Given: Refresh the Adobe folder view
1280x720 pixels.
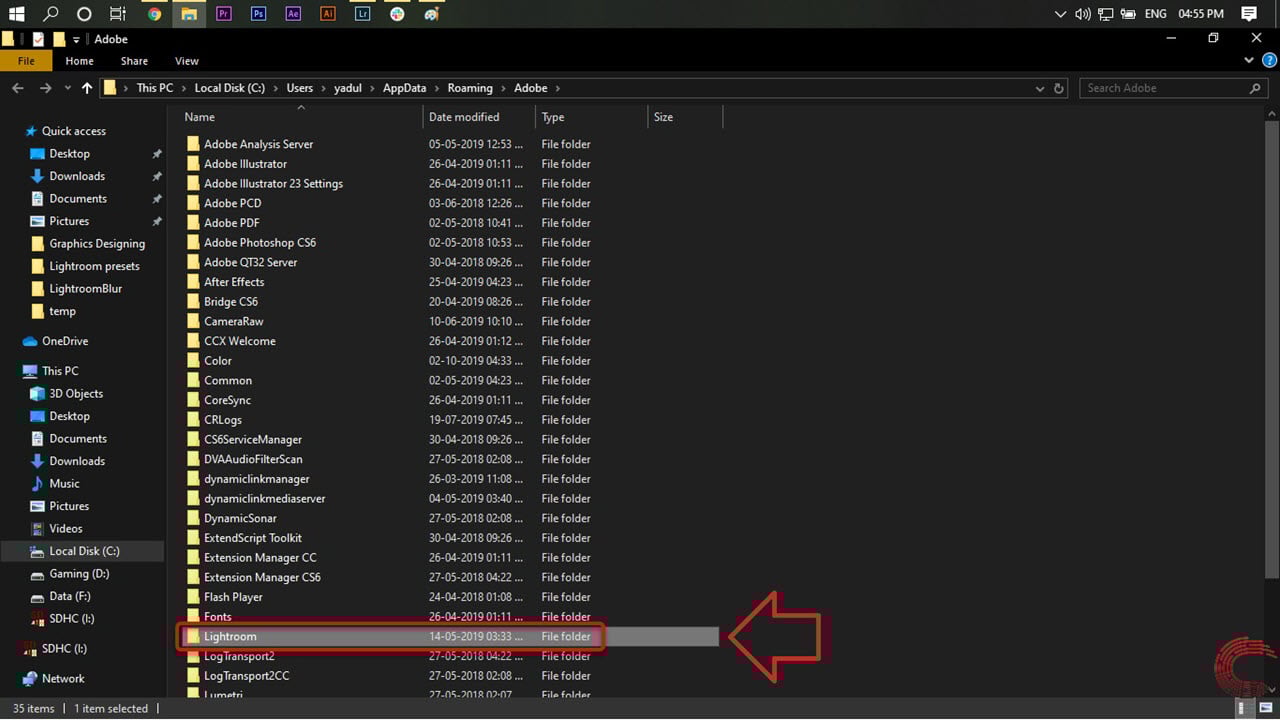Looking at the screenshot, I should [1059, 88].
